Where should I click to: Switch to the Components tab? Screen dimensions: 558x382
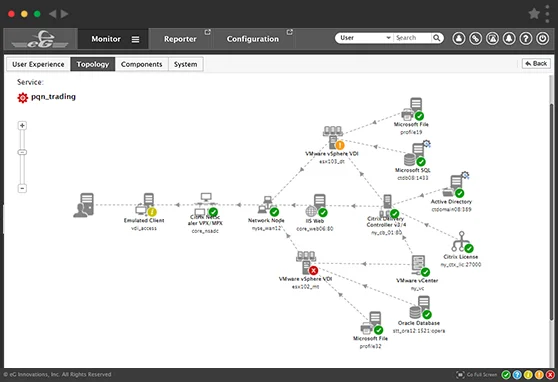(x=141, y=64)
